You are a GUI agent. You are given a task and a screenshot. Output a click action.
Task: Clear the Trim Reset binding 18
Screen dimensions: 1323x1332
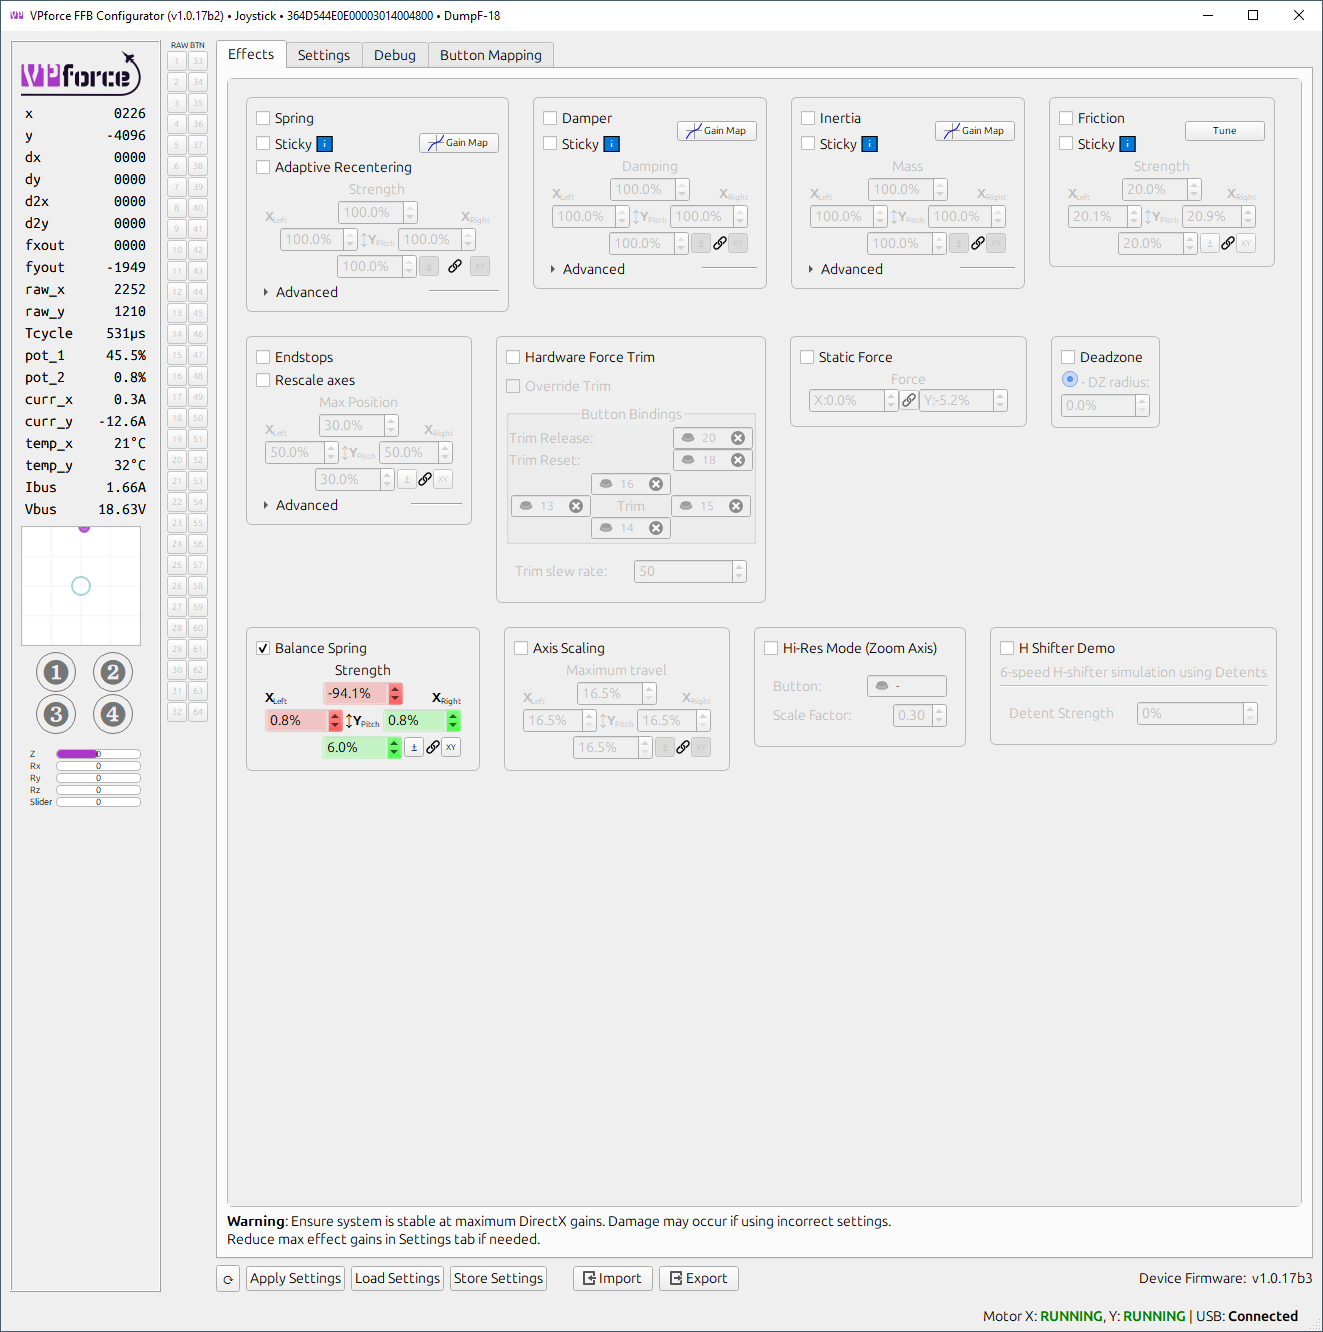(x=738, y=460)
